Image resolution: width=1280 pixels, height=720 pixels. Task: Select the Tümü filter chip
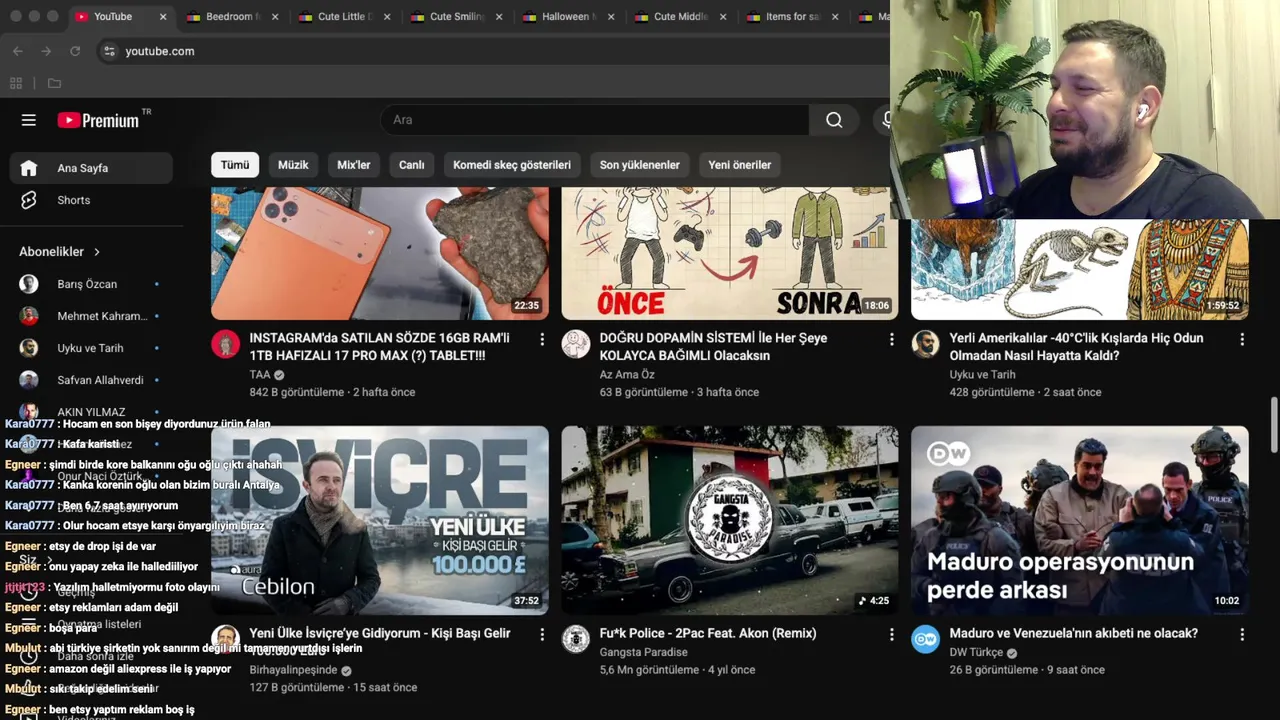pos(235,165)
